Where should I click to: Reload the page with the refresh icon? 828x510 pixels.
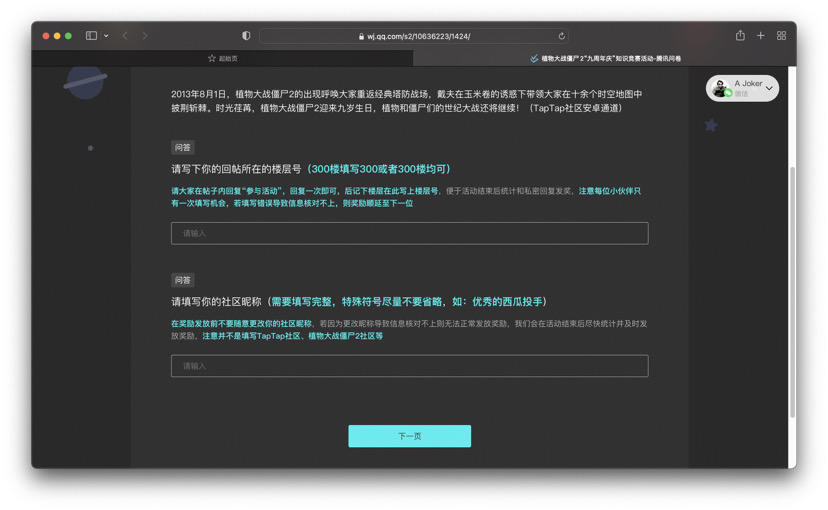562,36
